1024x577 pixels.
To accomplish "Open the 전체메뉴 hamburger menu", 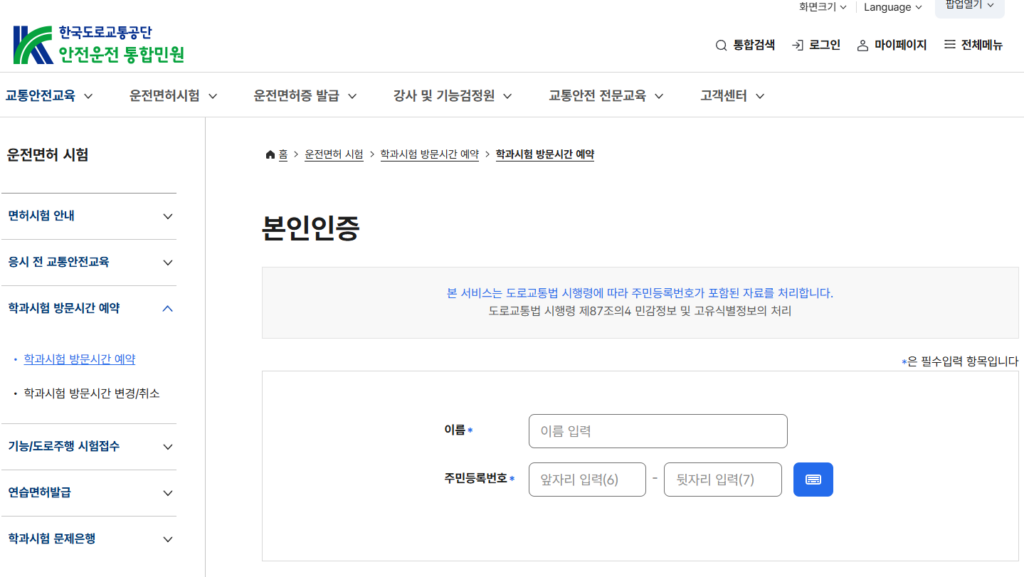I will (x=973, y=45).
